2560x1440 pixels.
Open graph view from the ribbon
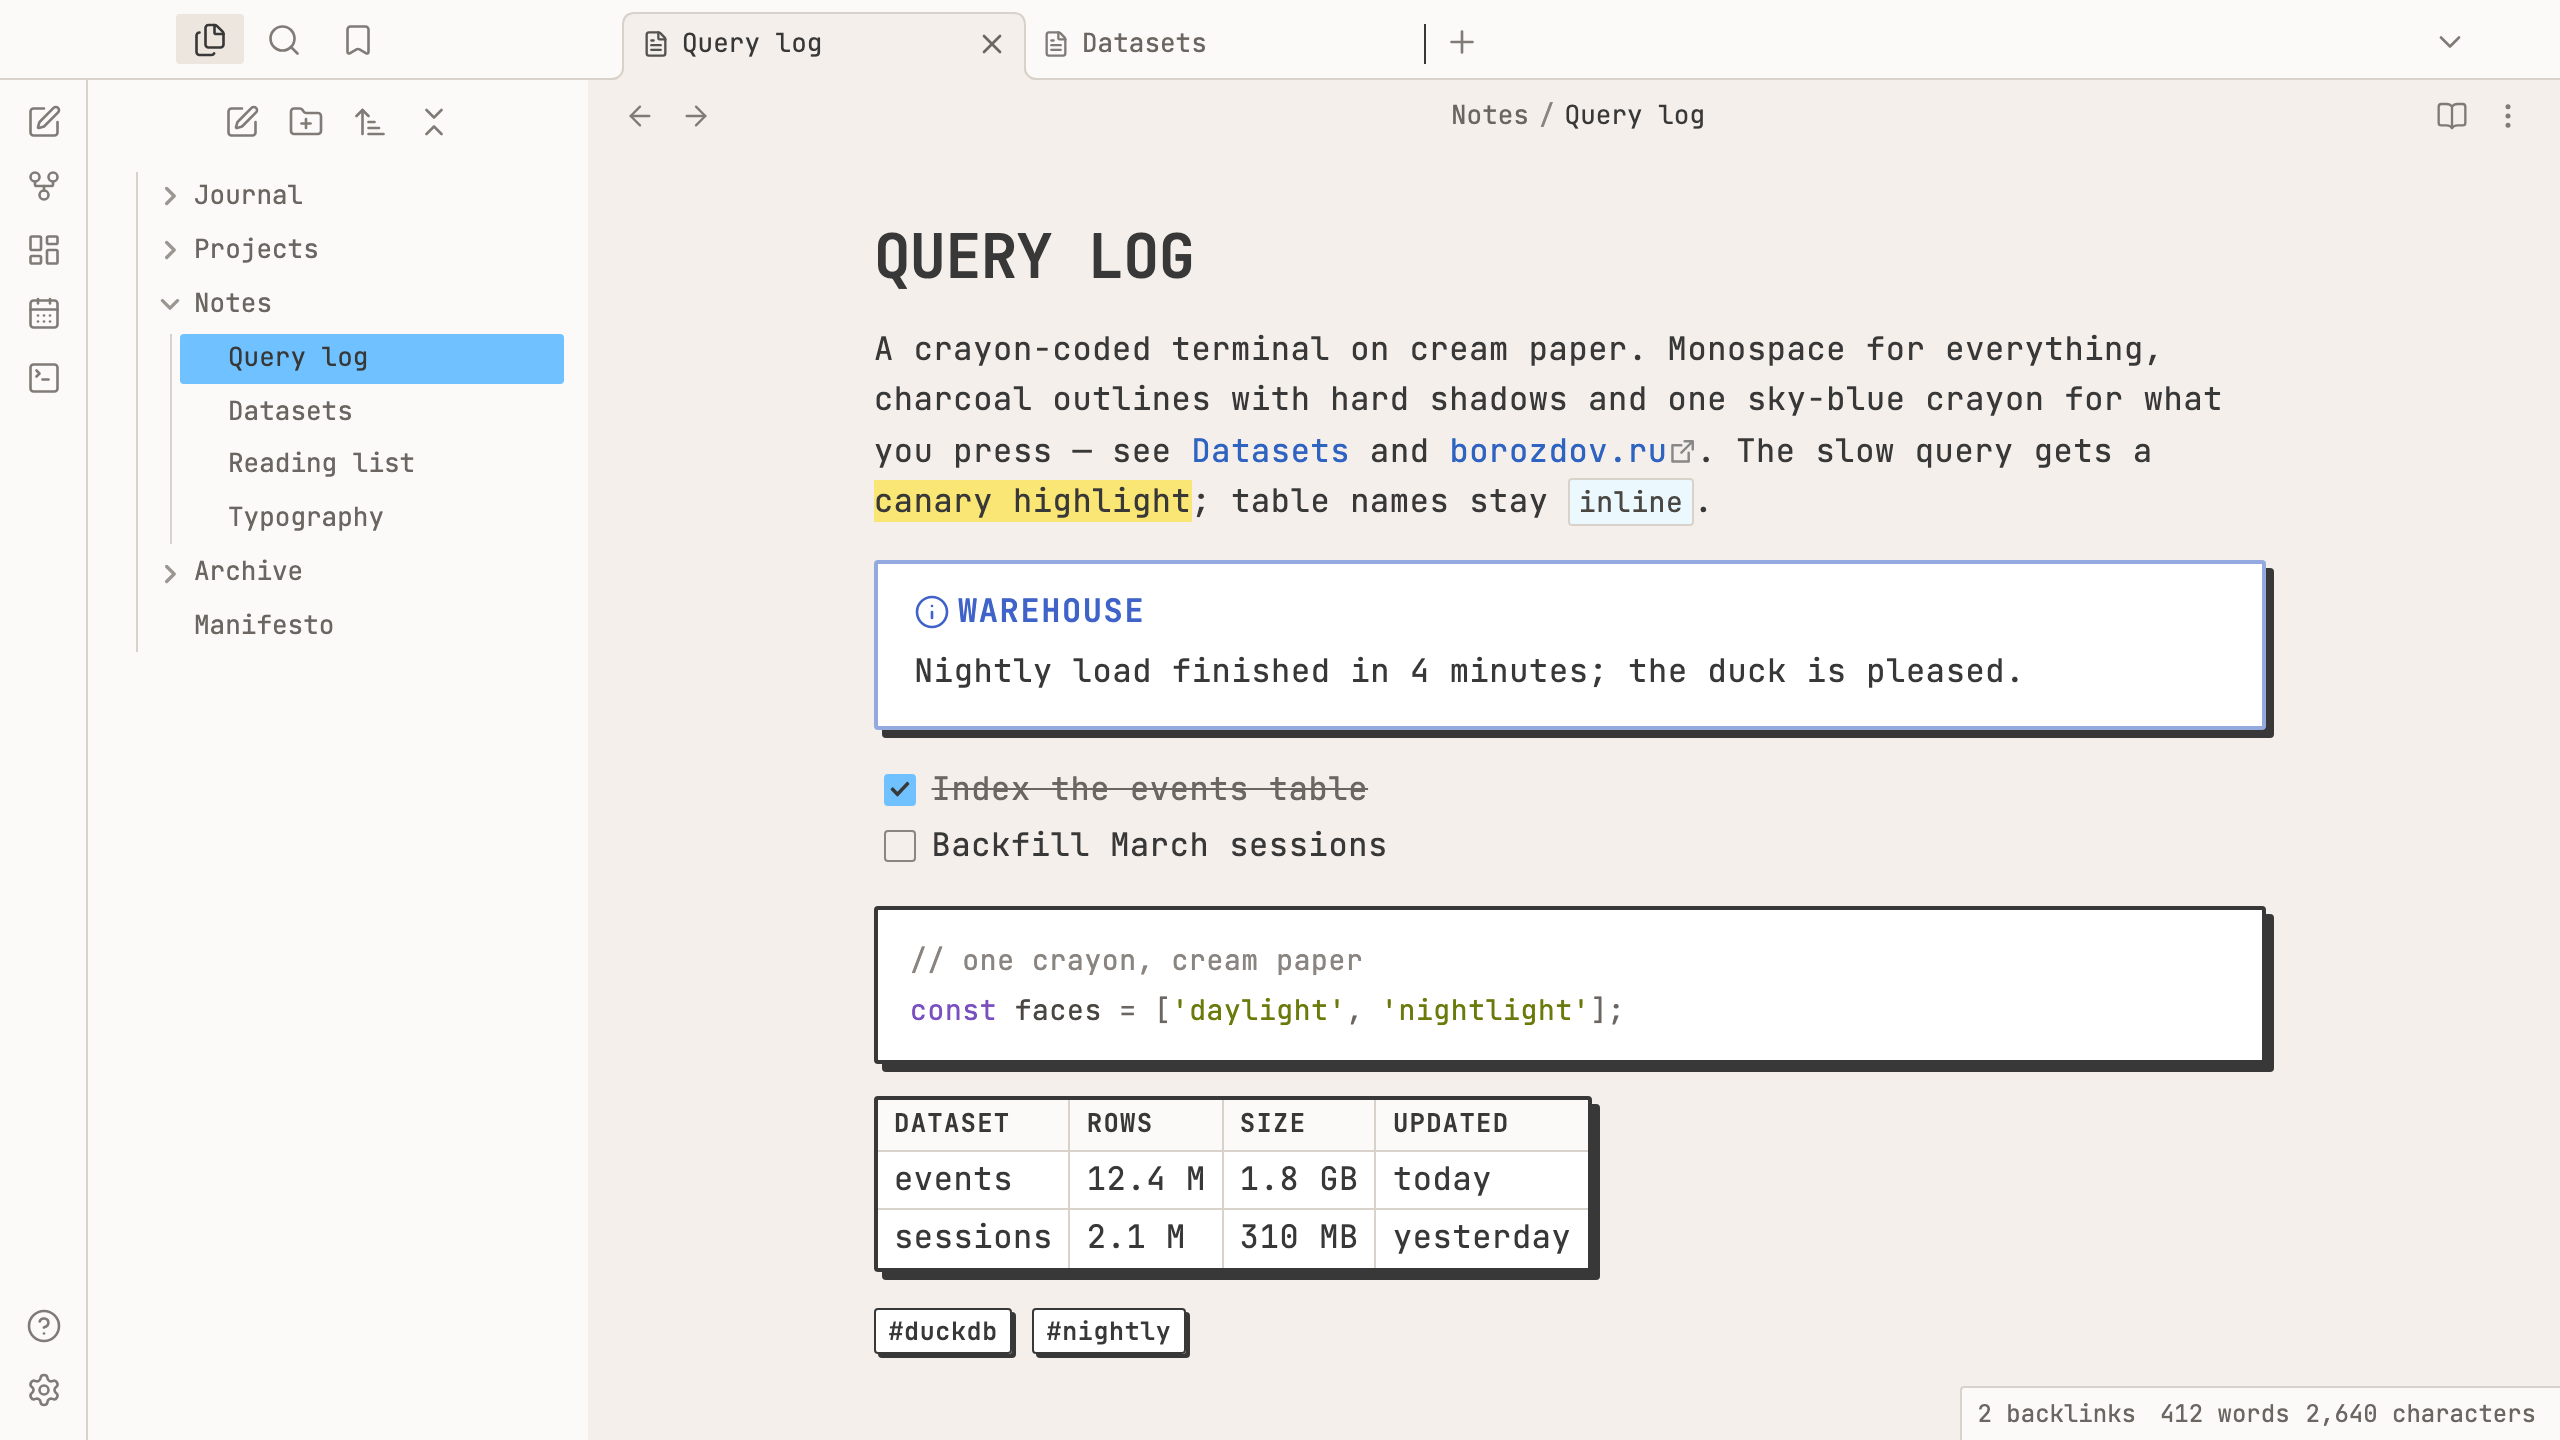point(44,186)
